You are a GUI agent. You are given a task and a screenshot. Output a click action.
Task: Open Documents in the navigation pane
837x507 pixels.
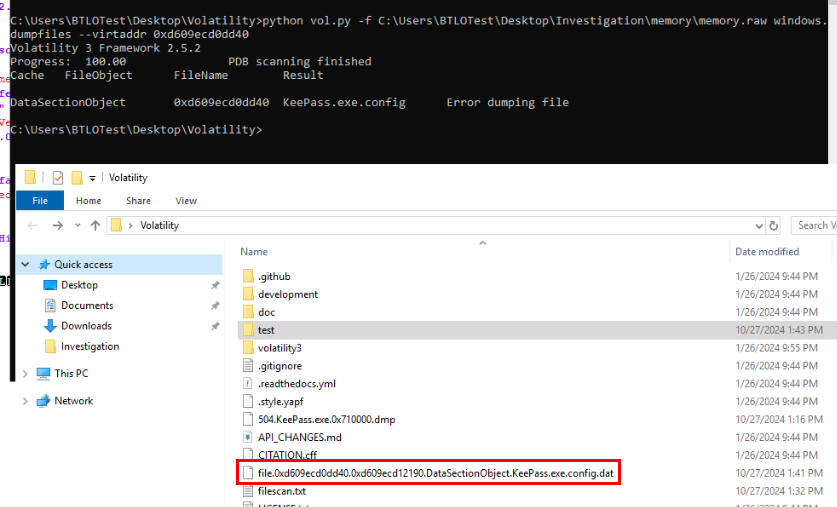coord(87,305)
